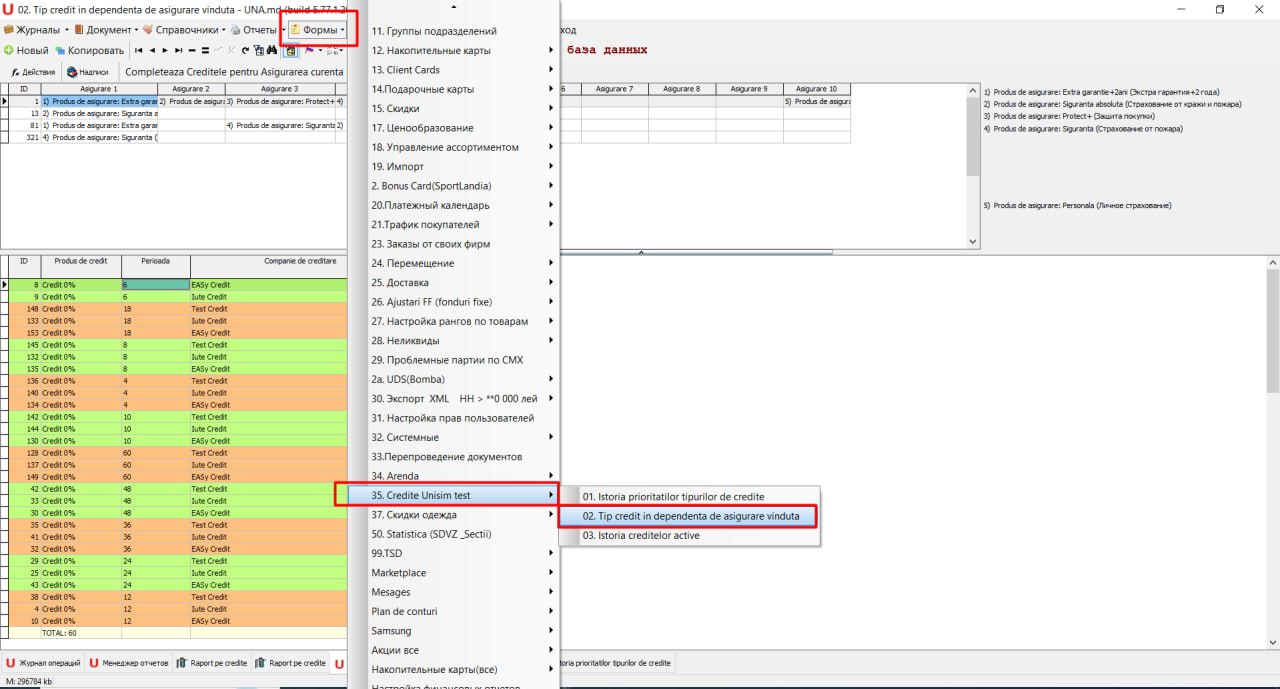This screenshot has height=689, width=1280.
Task: Jump to the first record using toolbar arrow
Action: [139, 50]
